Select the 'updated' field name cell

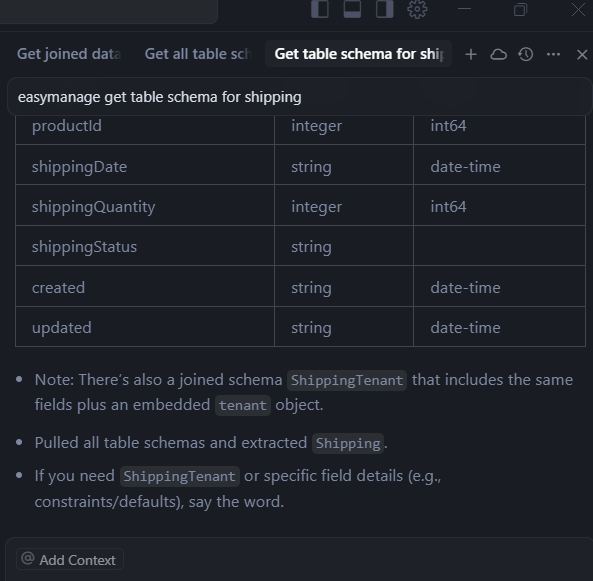pos(145,326)
